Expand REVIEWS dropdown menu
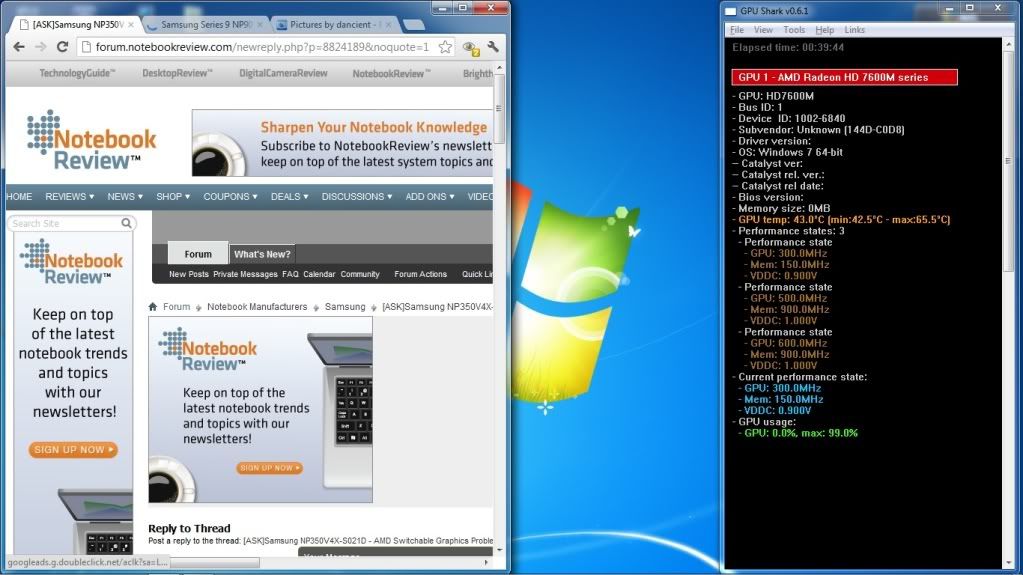 click(69, 196)
